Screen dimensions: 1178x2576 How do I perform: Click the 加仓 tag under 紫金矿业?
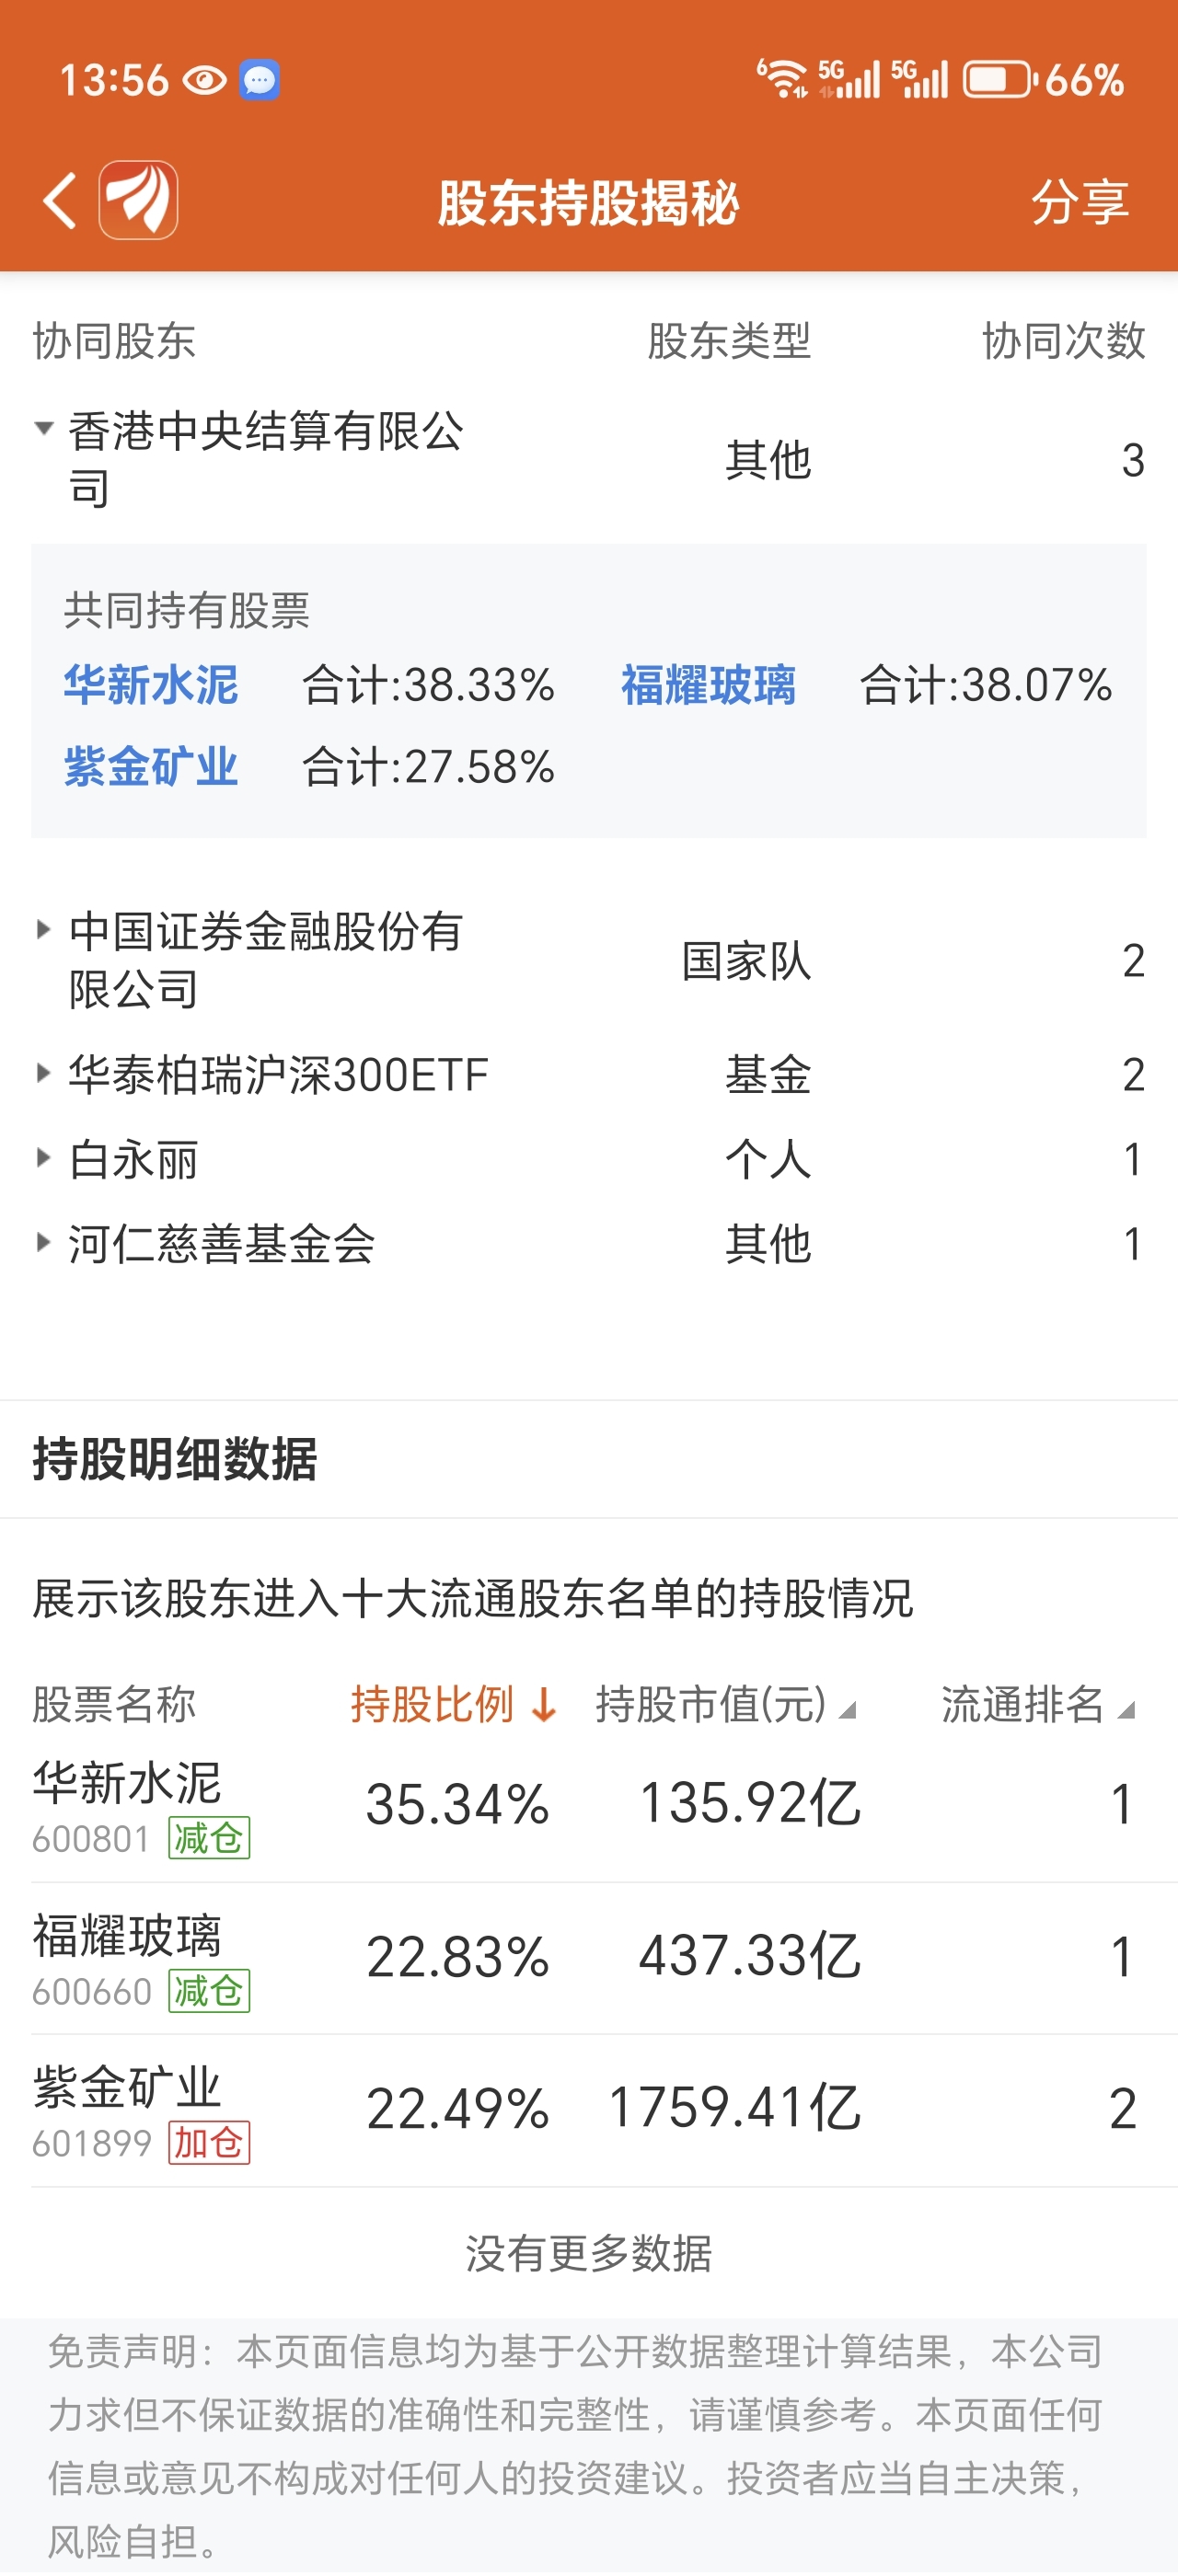click(208, 2143)
